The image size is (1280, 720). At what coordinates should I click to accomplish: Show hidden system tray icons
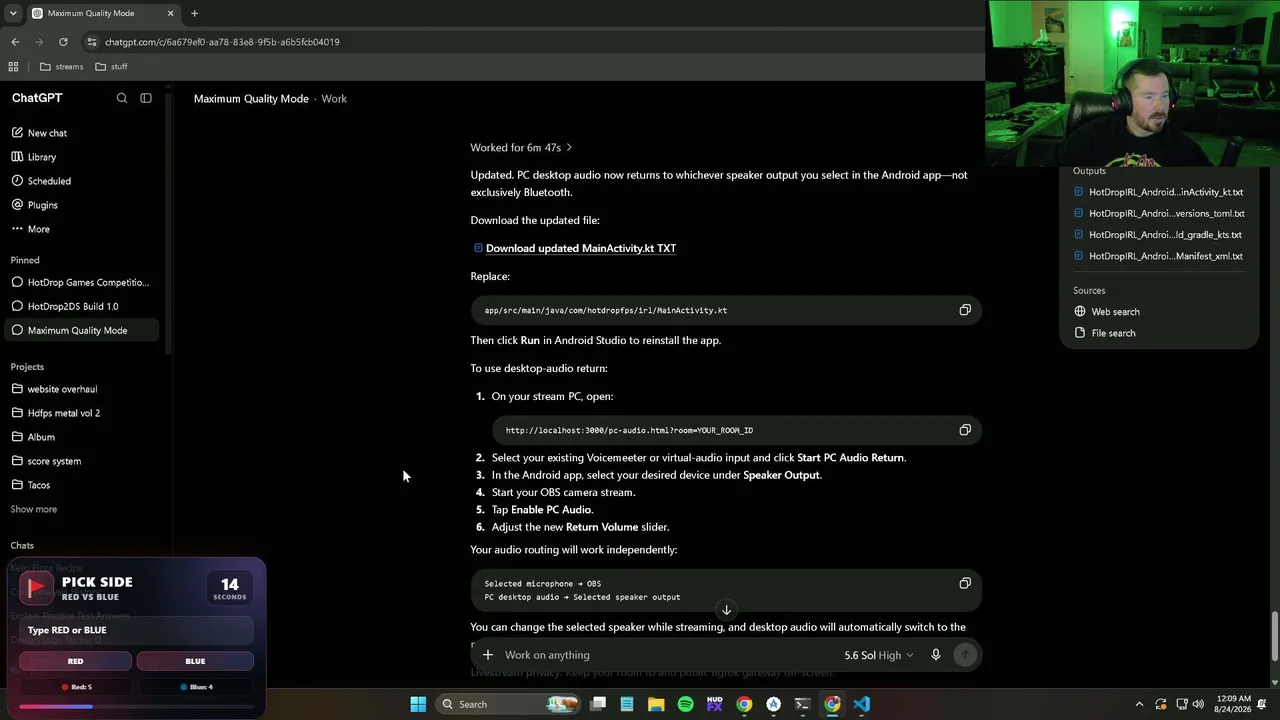coord(1139,704)
